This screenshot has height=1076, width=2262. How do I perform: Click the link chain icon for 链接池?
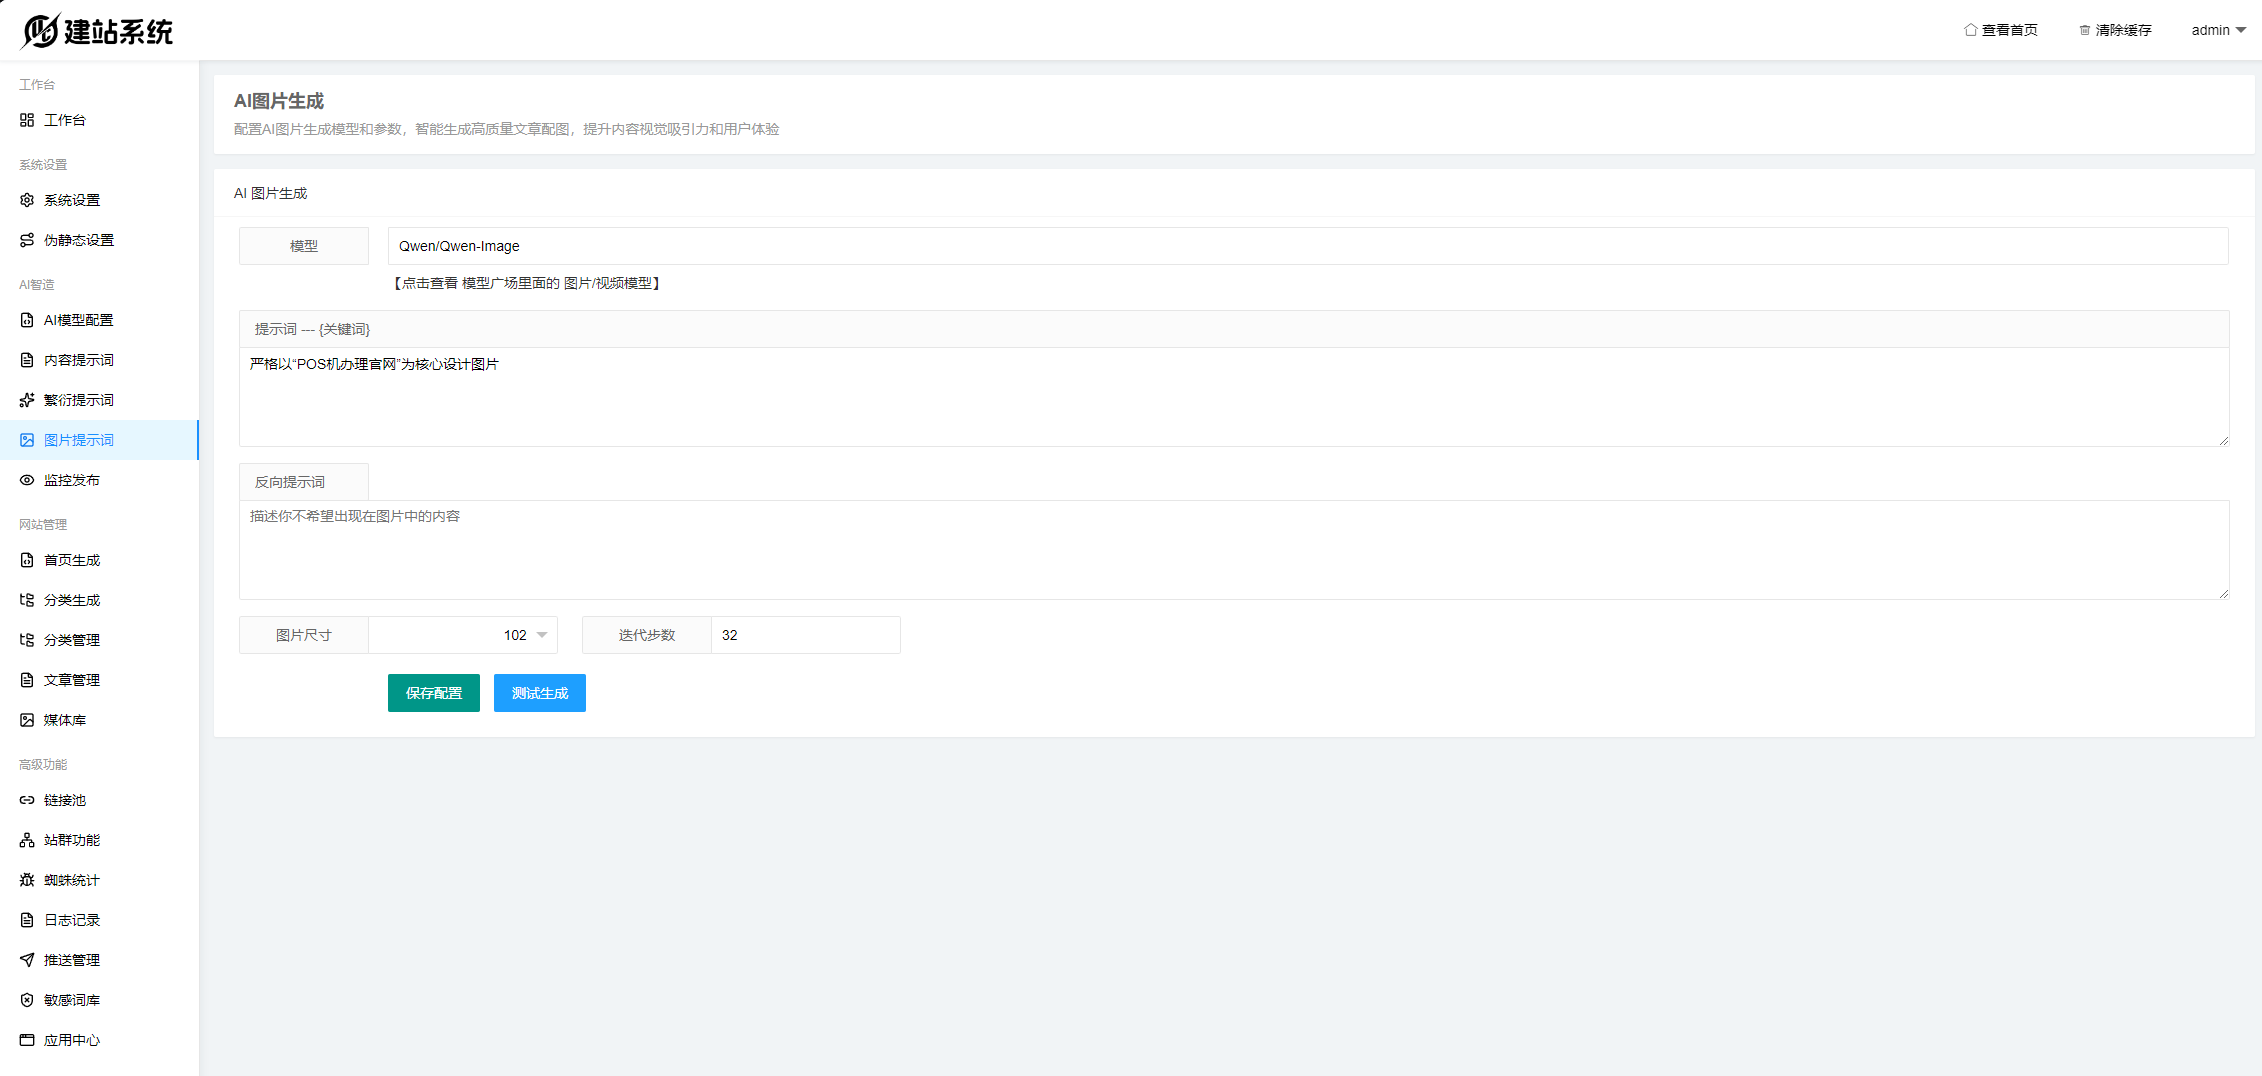click(27, 800)
